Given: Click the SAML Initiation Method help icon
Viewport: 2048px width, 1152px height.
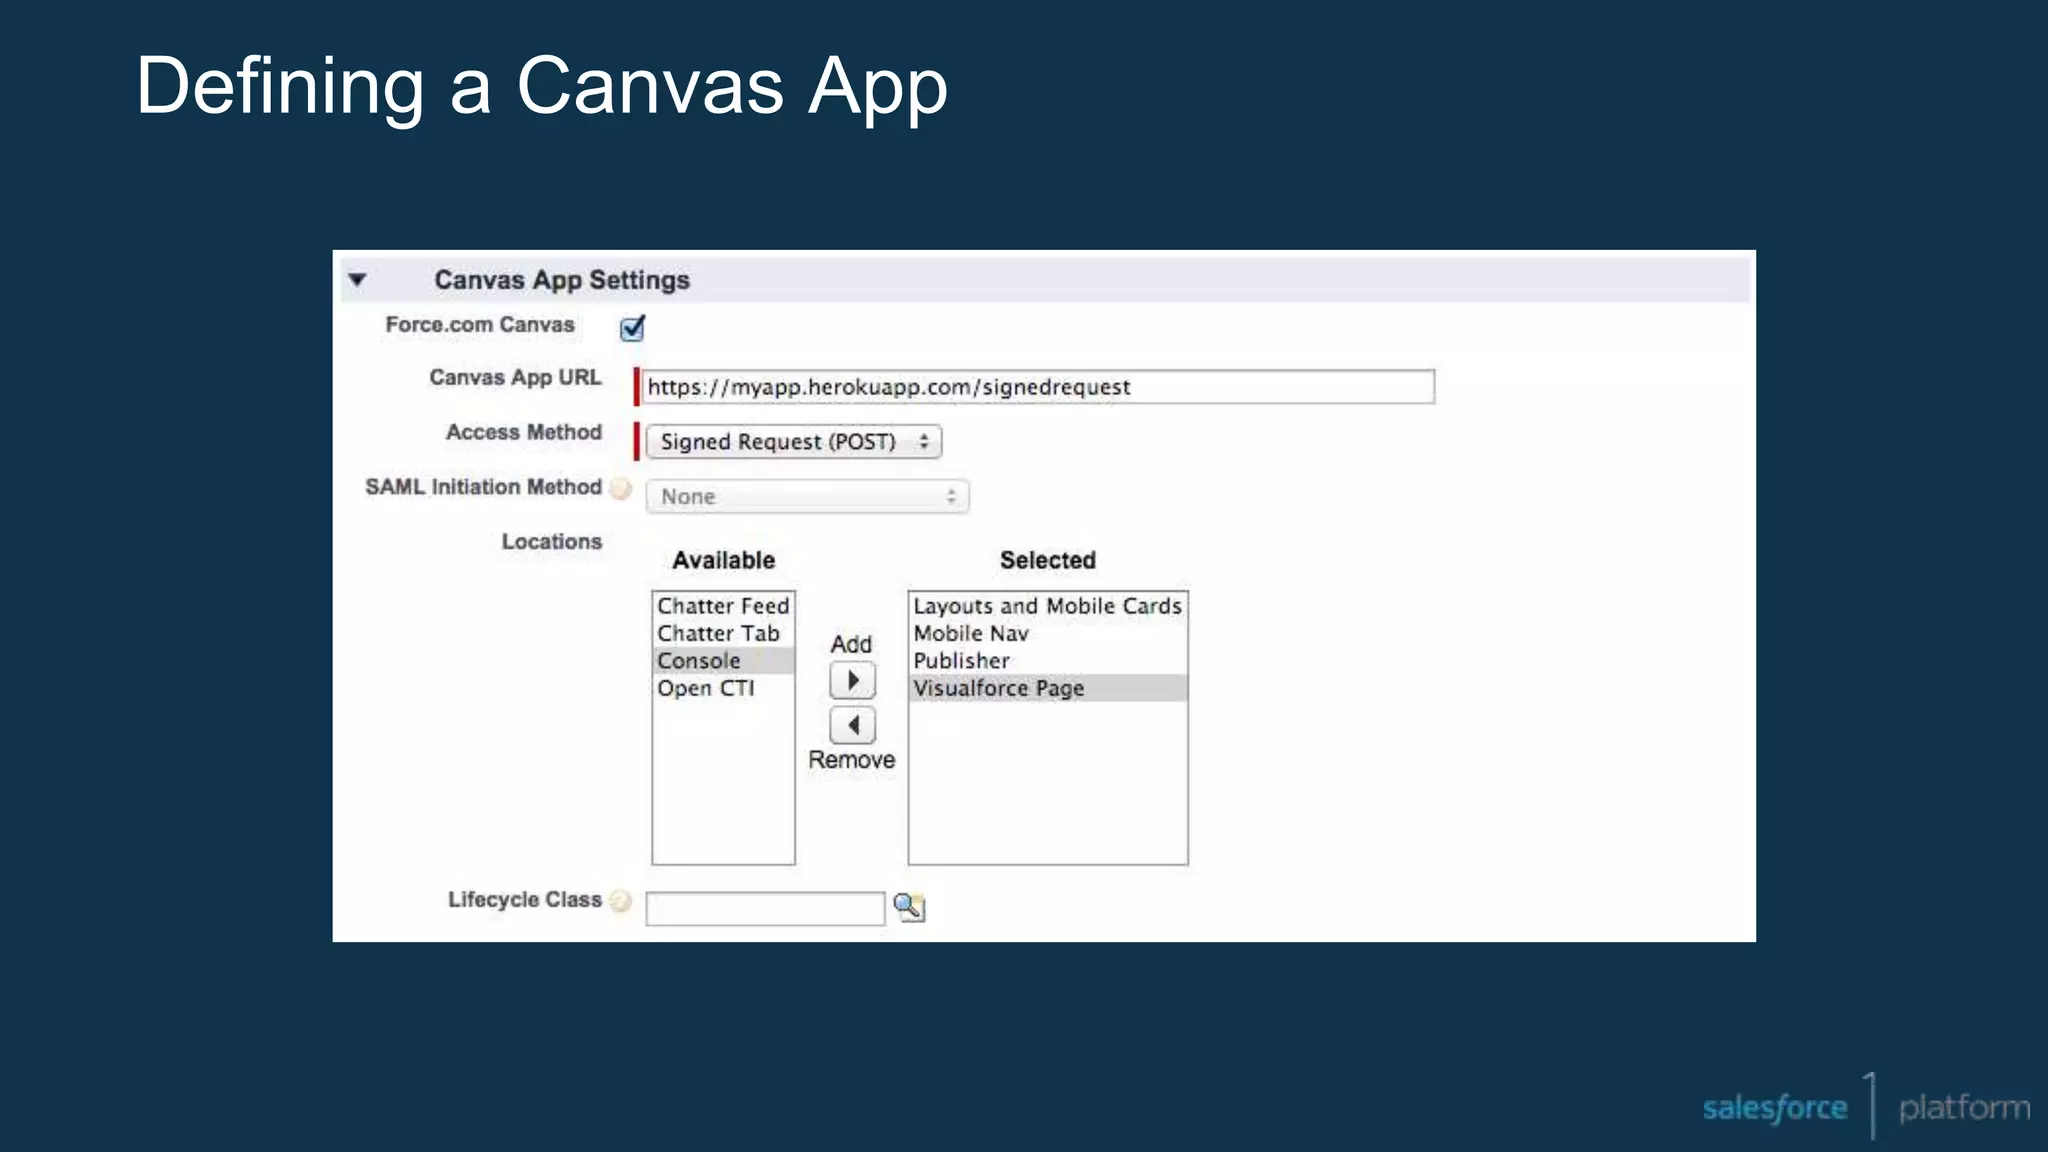Looking at the screenshot, I should pyautogui.click(x=621, y=488).
